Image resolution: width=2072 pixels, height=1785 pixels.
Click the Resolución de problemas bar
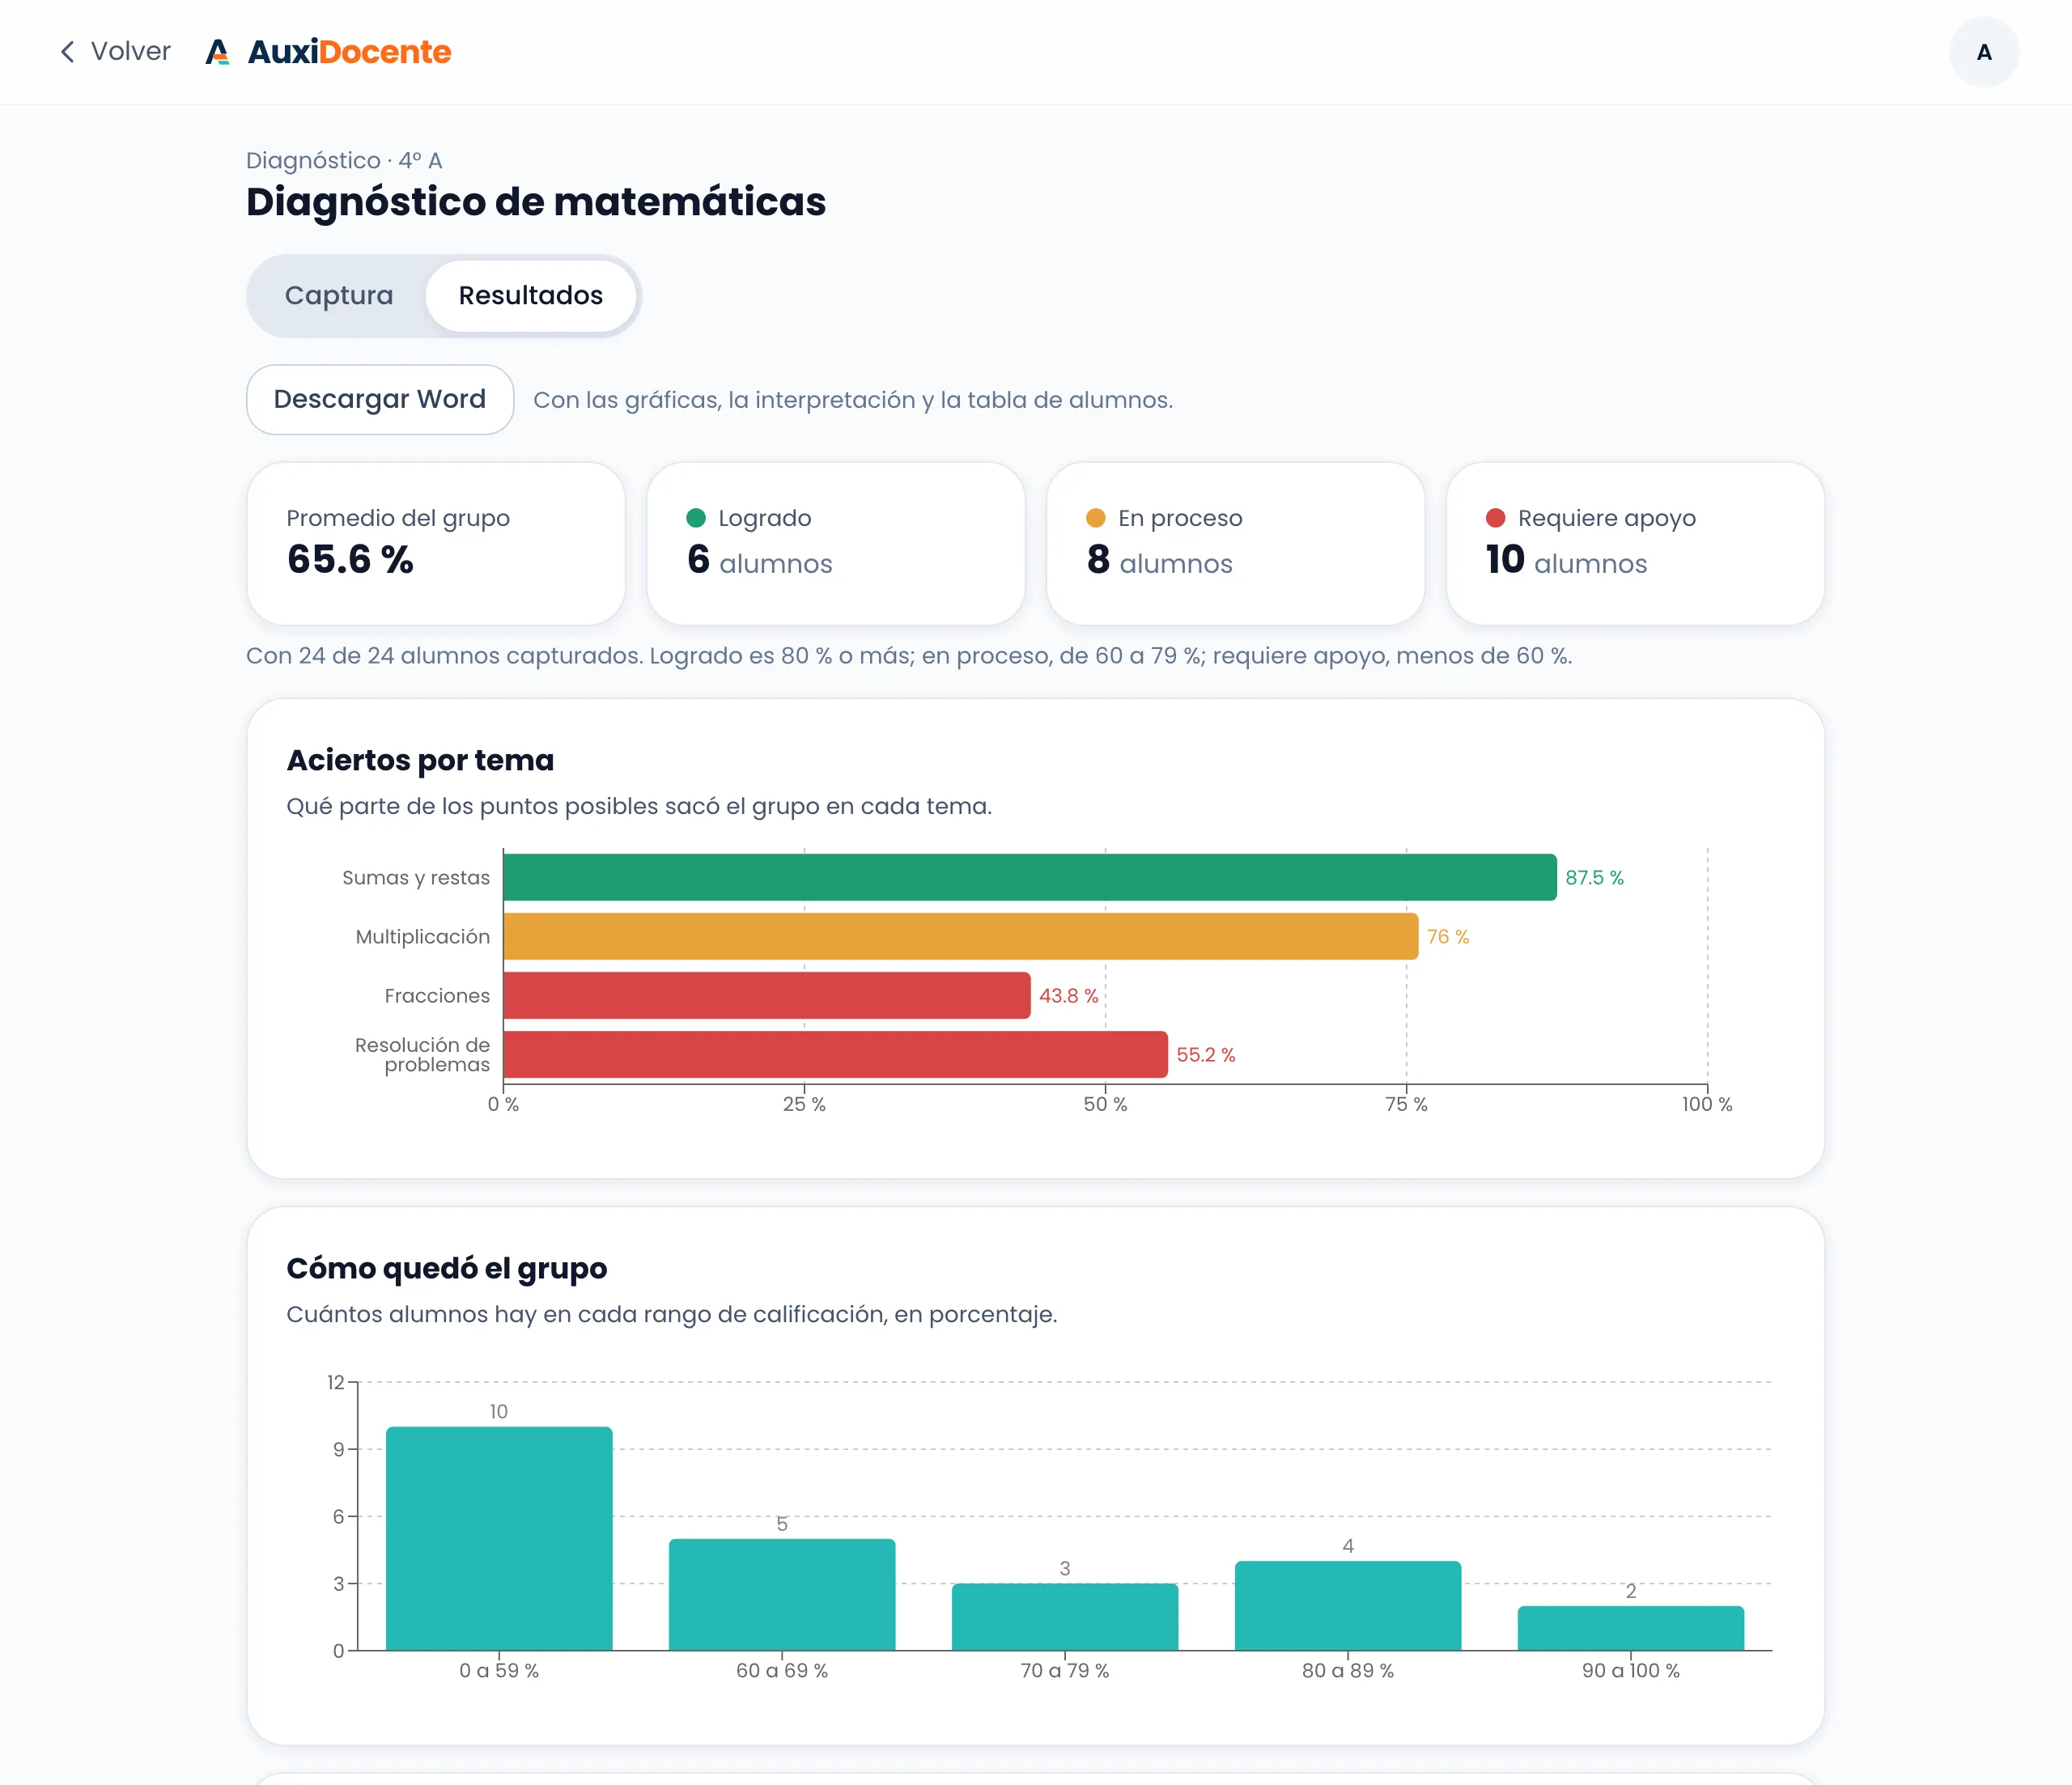click(836, 1055)
